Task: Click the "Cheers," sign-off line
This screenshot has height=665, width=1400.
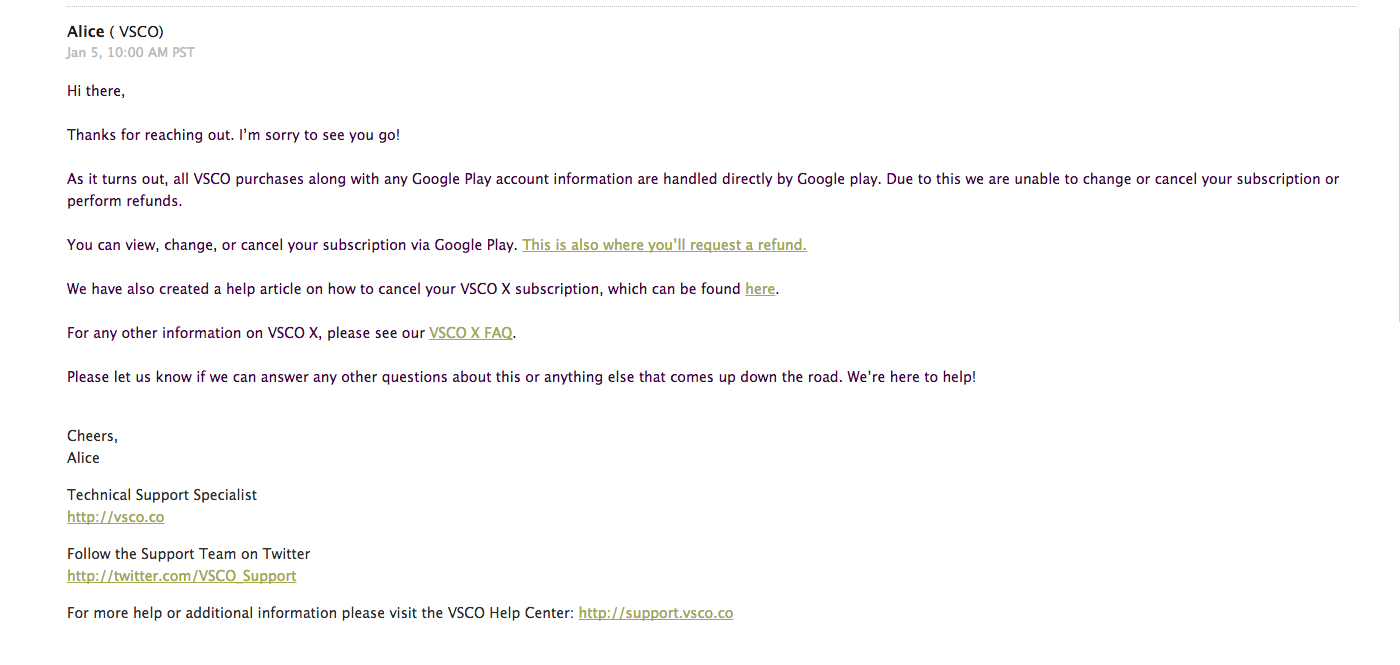Action: 93,436
